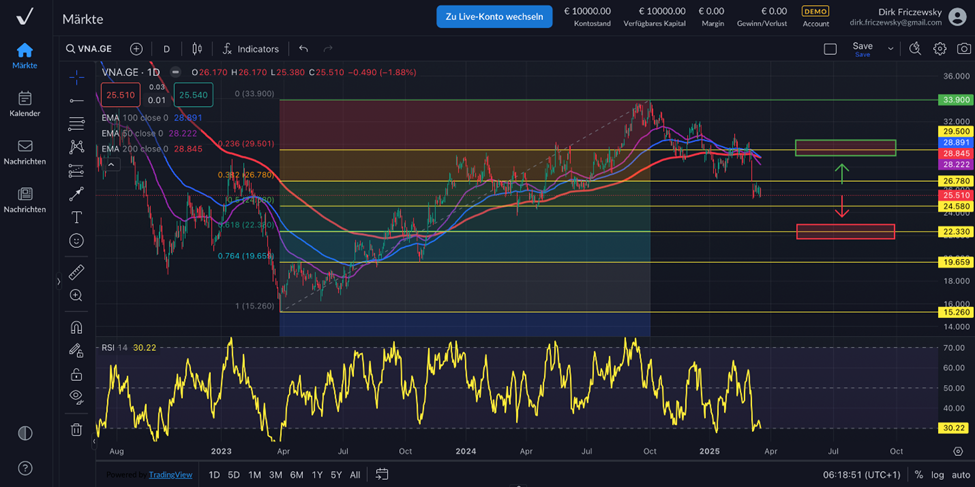Open the D interval dropdown
975x487 pixels.
tap(166, 49)
